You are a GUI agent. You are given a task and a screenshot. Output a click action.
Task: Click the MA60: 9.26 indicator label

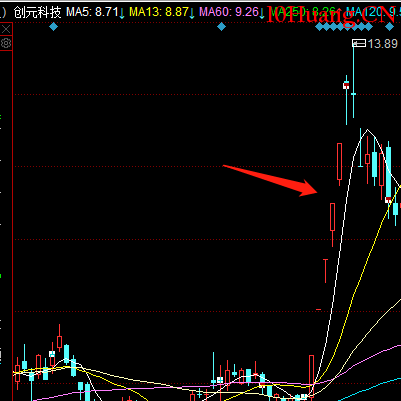coord(229,12)
